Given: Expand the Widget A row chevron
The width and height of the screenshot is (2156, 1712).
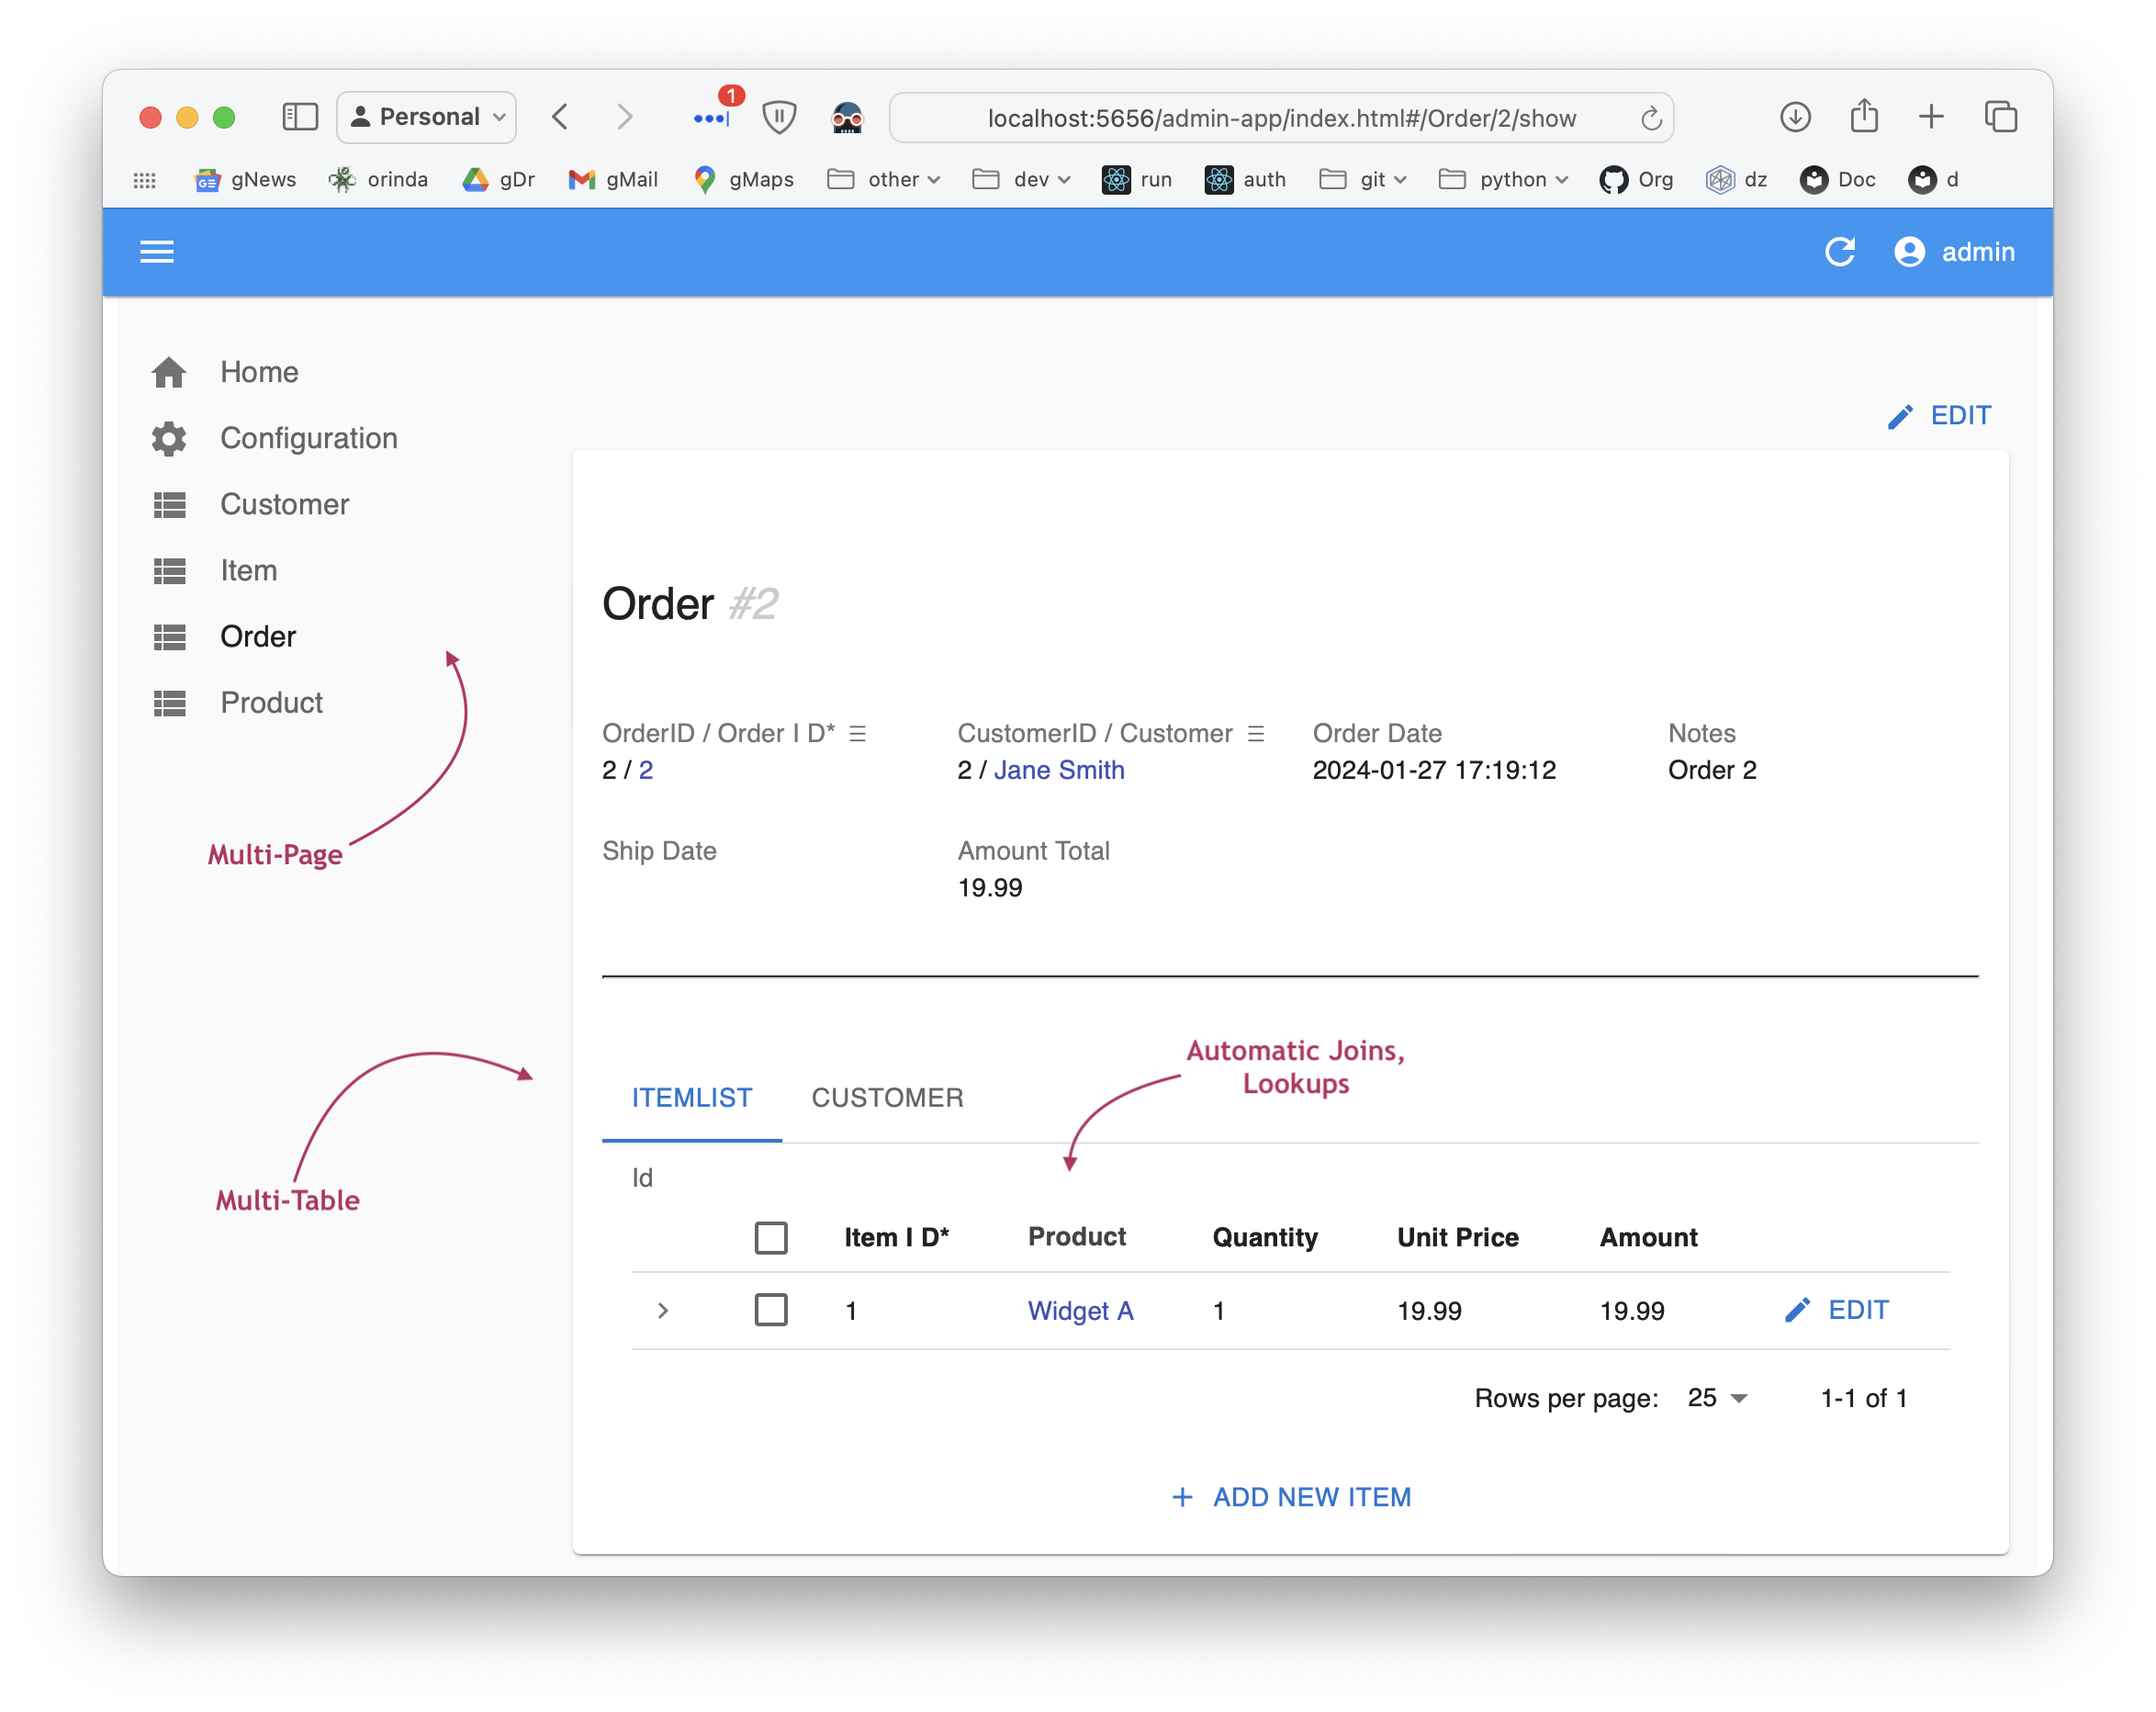Looking at the screenshot, I should (662, 1311).
